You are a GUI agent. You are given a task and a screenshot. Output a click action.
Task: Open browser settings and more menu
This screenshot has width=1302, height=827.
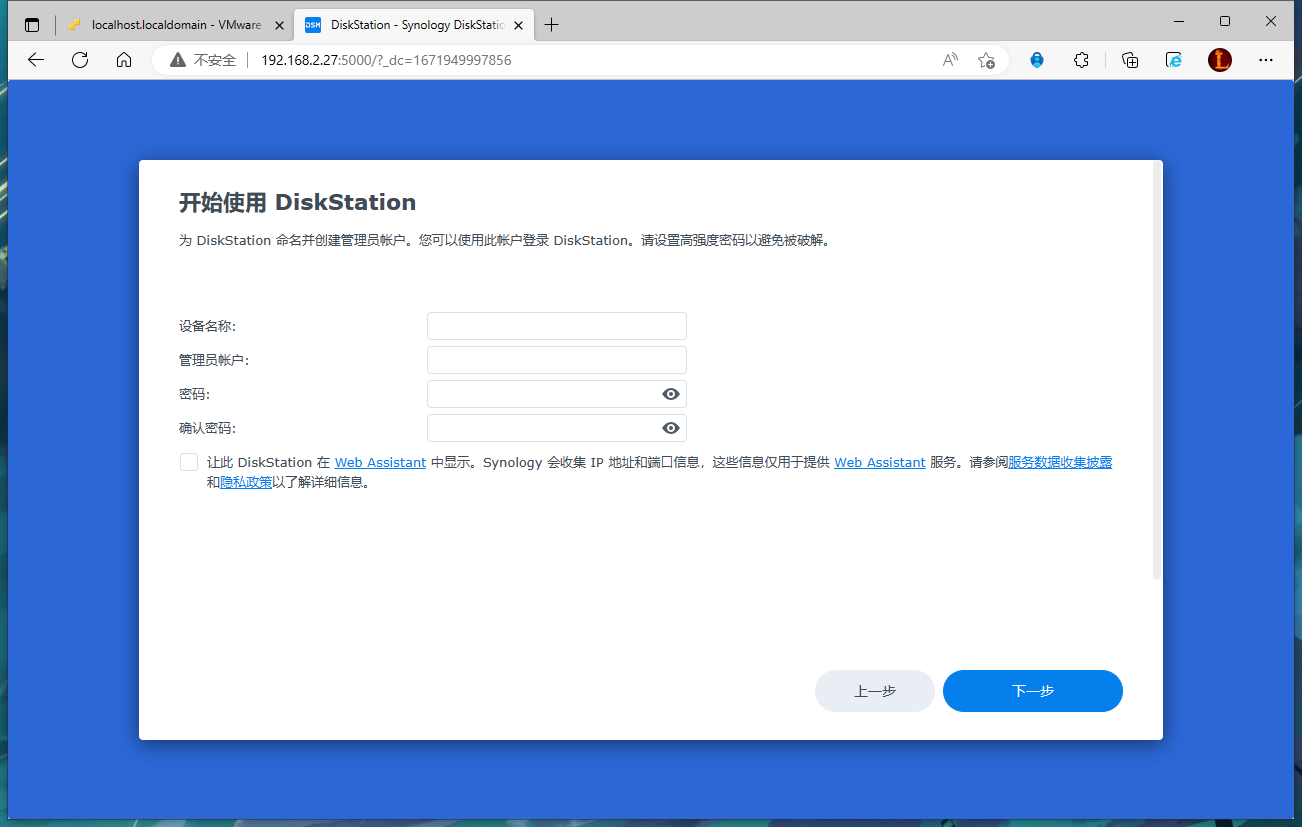pyautogui.click(x=1266, y=60)
